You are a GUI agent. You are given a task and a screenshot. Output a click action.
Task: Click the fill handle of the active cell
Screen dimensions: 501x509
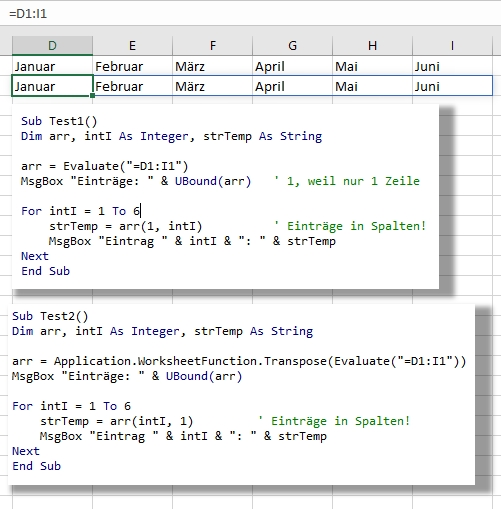pyautogui.click(x=92, y=96)
